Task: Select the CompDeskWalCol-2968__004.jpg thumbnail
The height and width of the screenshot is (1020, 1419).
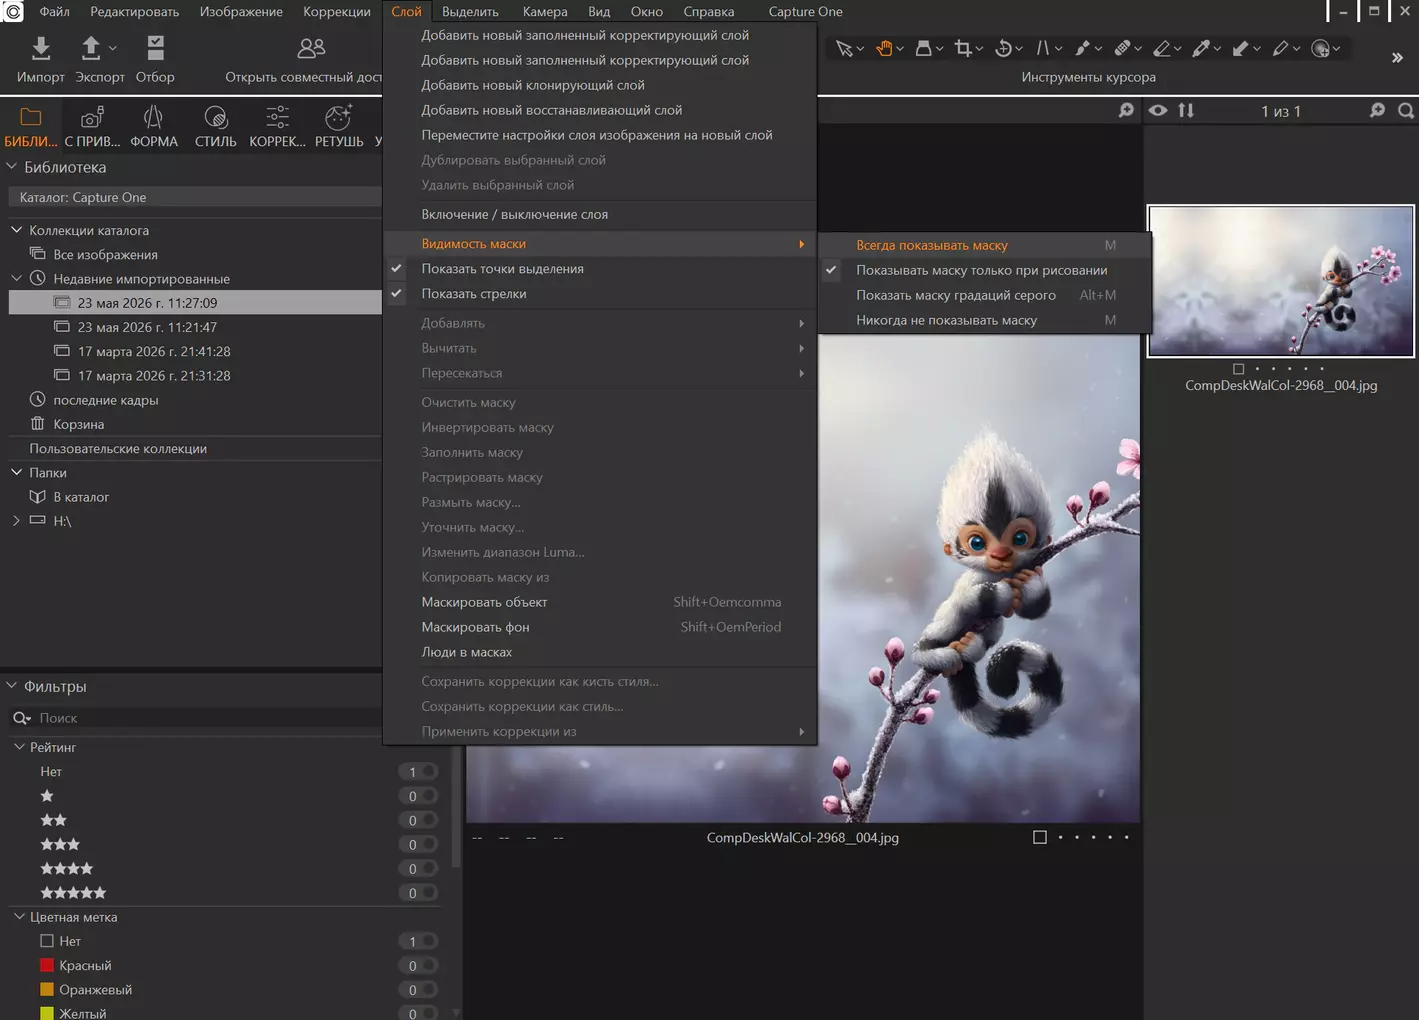Action: point(1281,281)
